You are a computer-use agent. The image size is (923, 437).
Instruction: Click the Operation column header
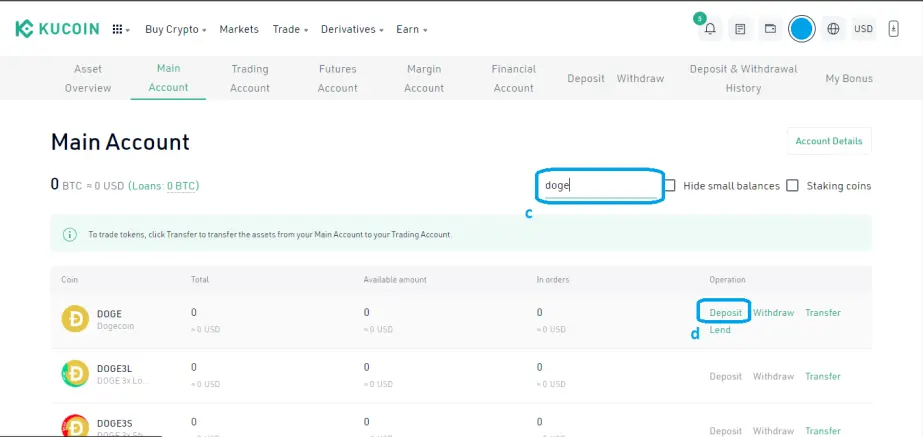click(x=727, y=280)
